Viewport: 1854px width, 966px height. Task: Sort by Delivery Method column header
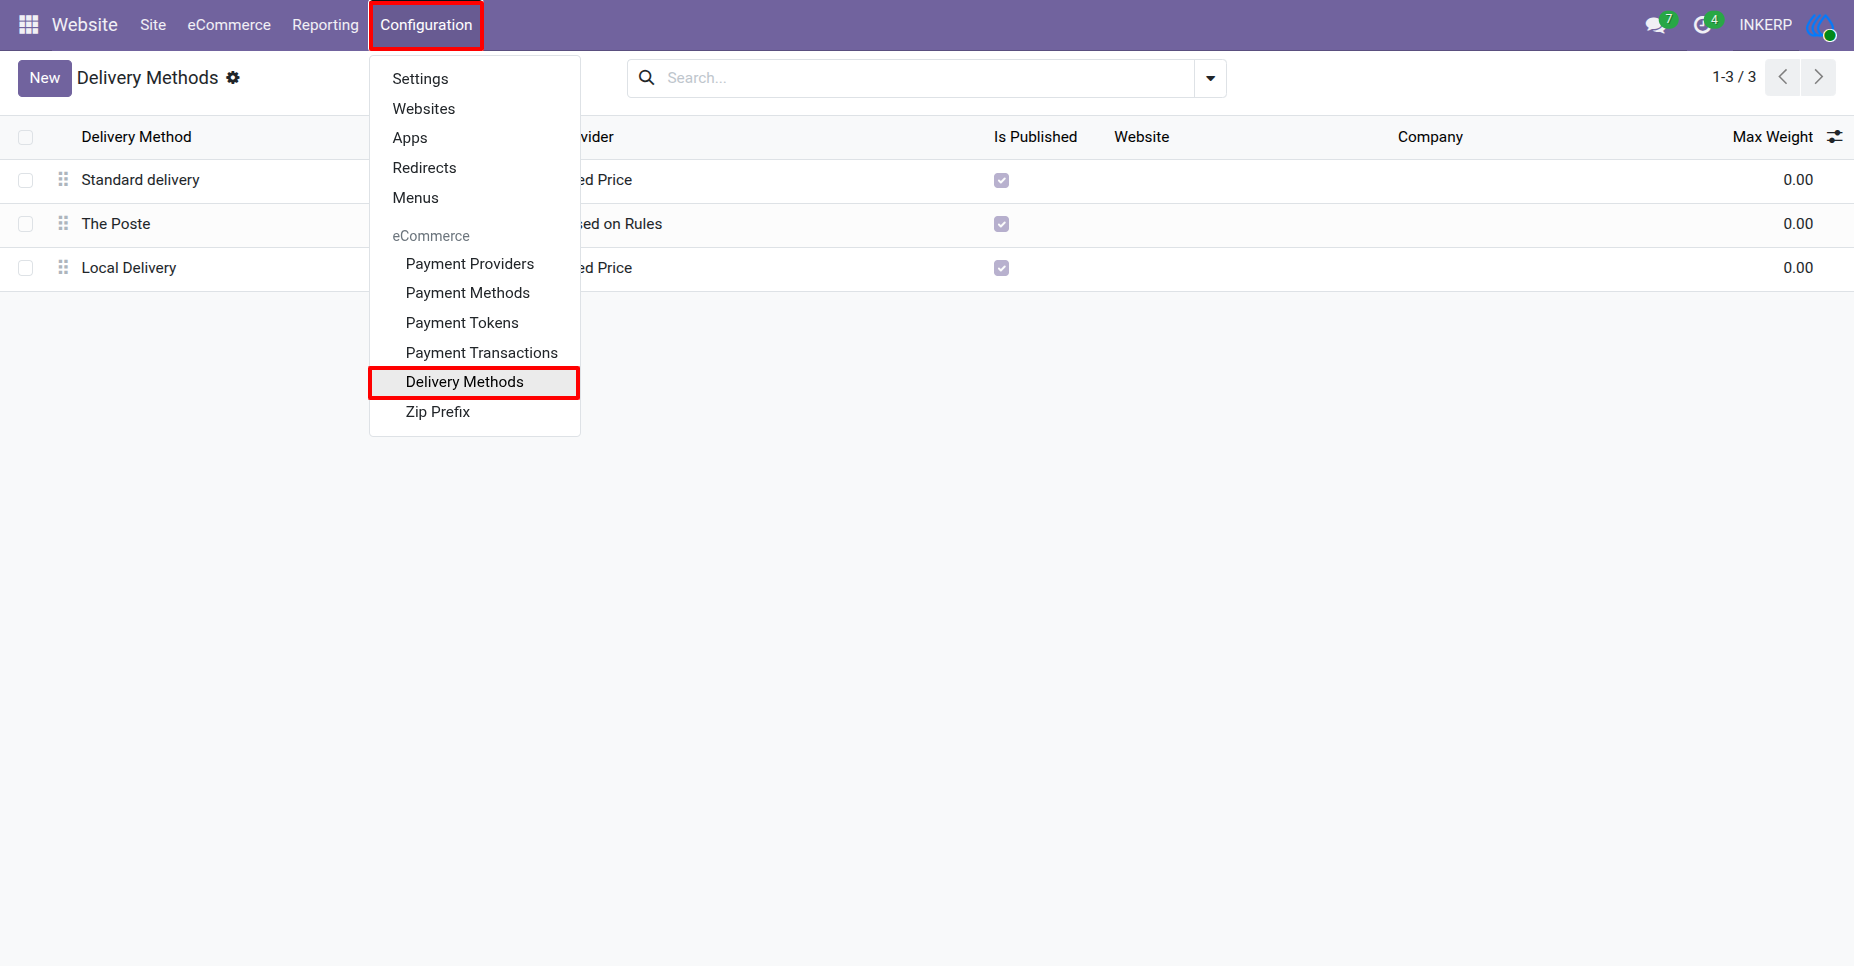click(137, 137)
